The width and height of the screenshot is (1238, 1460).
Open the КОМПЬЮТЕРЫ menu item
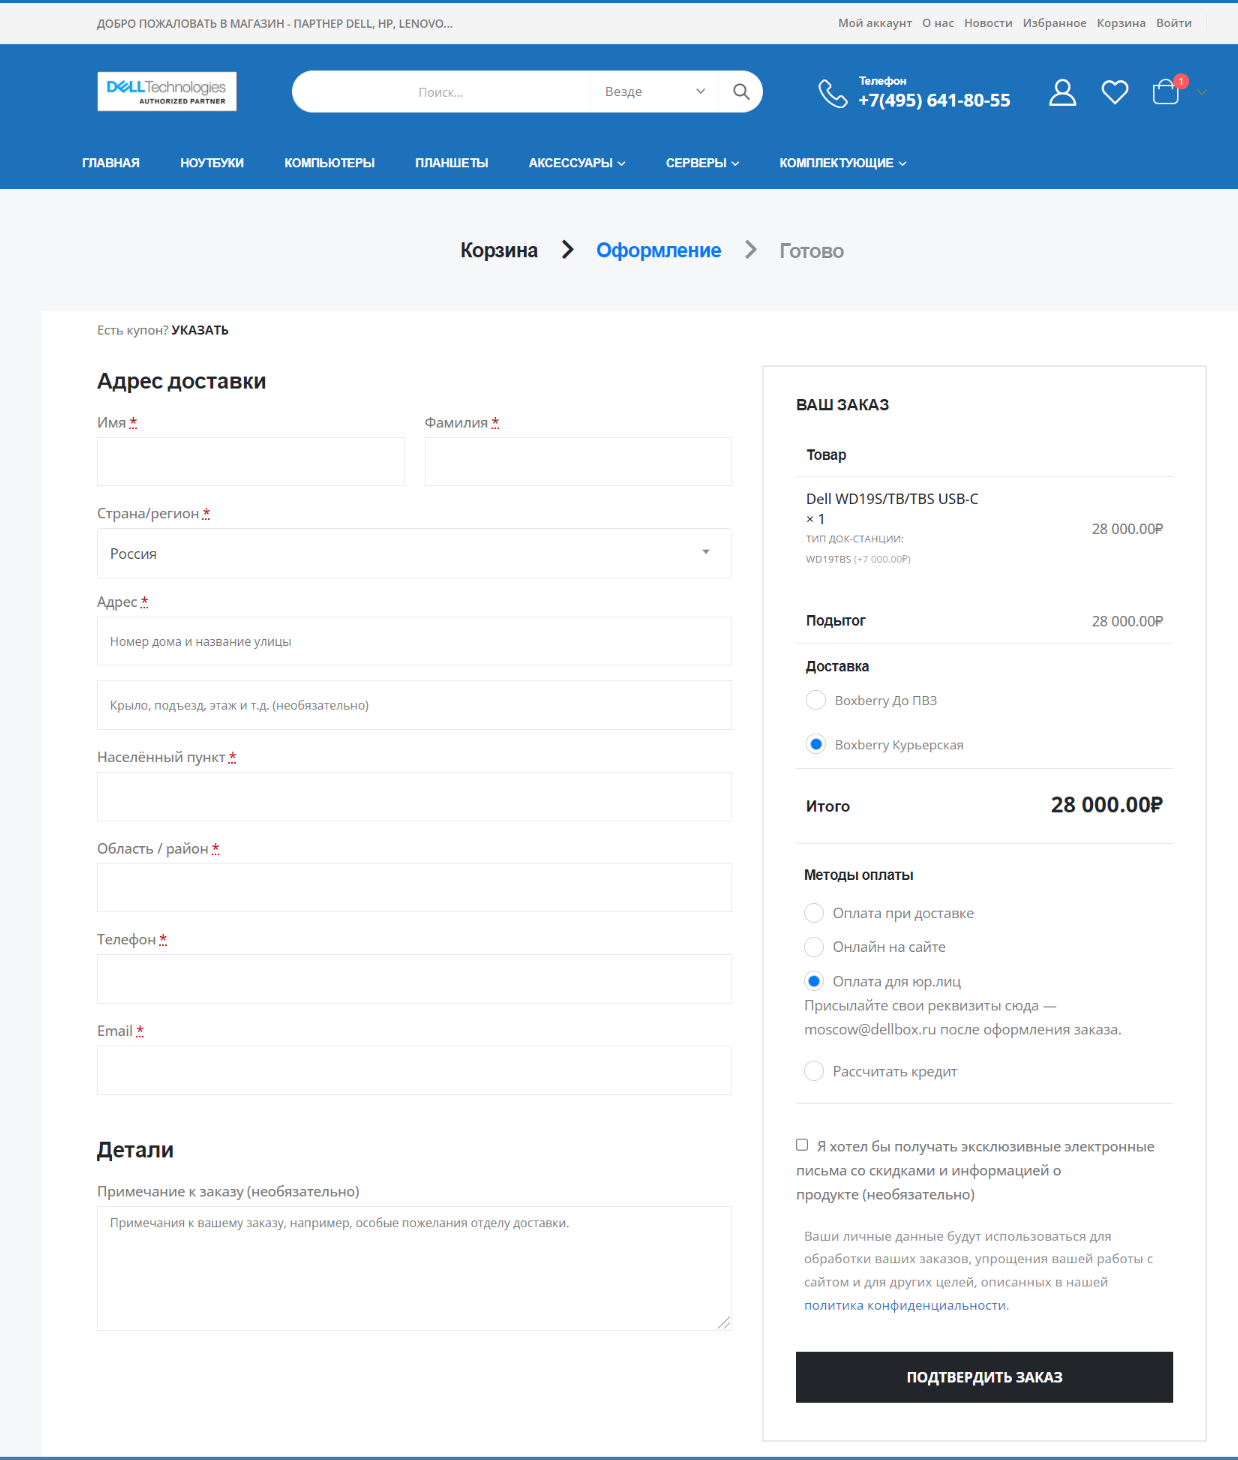(x=329, y=163)
